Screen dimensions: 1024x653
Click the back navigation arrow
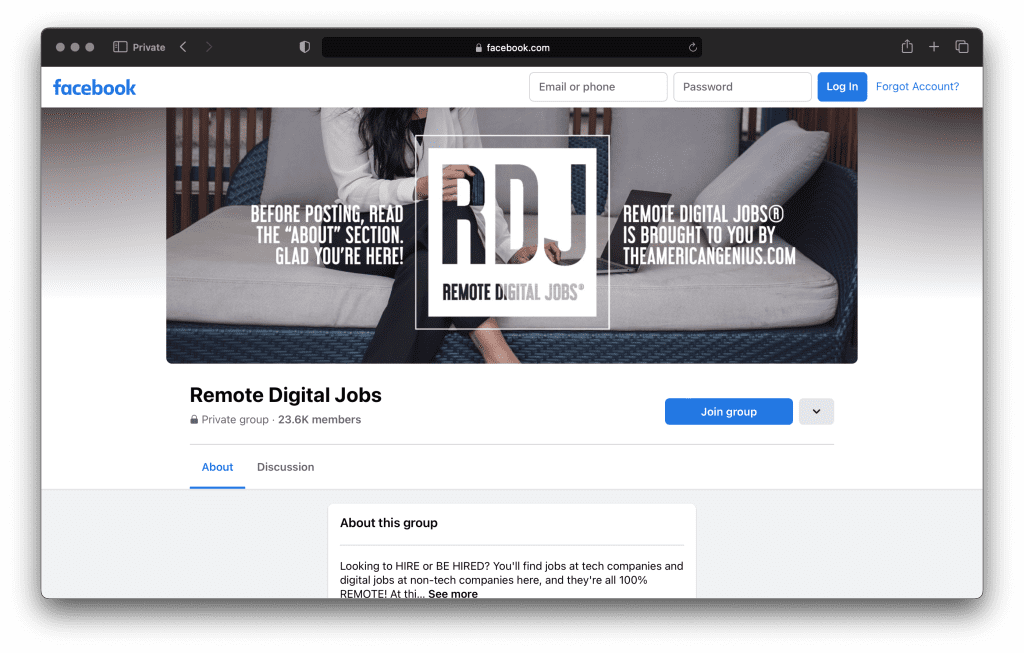(x=182, y=46)
